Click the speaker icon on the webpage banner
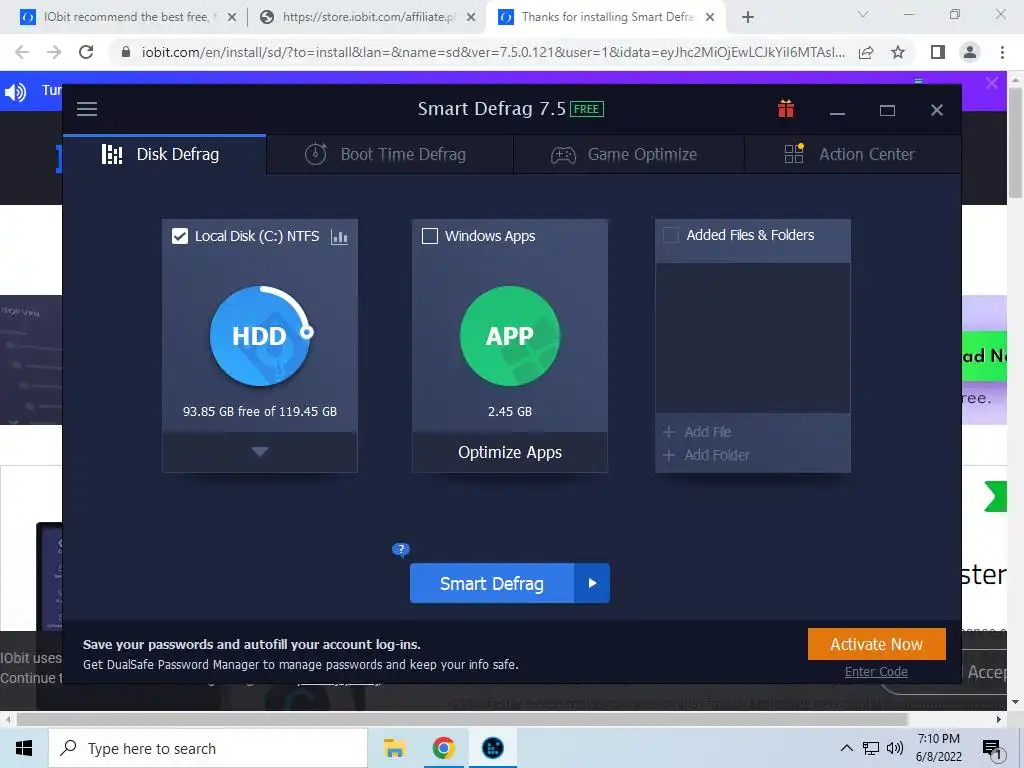Image resolution: width=1024 pixels, height=768 pixels. coord(15,91)
